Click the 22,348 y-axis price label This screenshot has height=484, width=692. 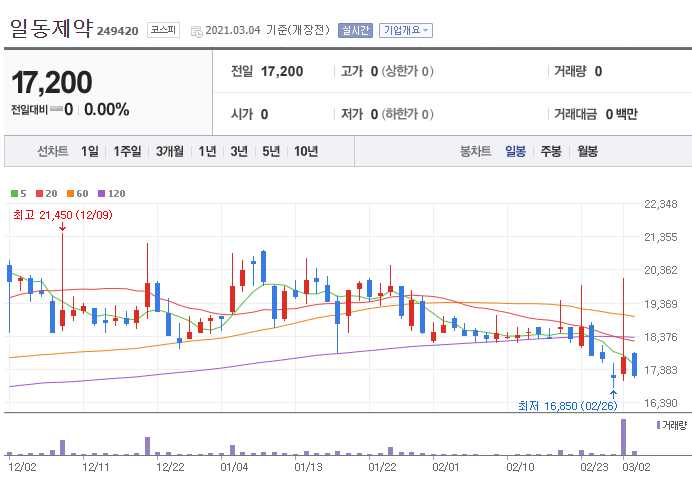(x=661, y=204)
